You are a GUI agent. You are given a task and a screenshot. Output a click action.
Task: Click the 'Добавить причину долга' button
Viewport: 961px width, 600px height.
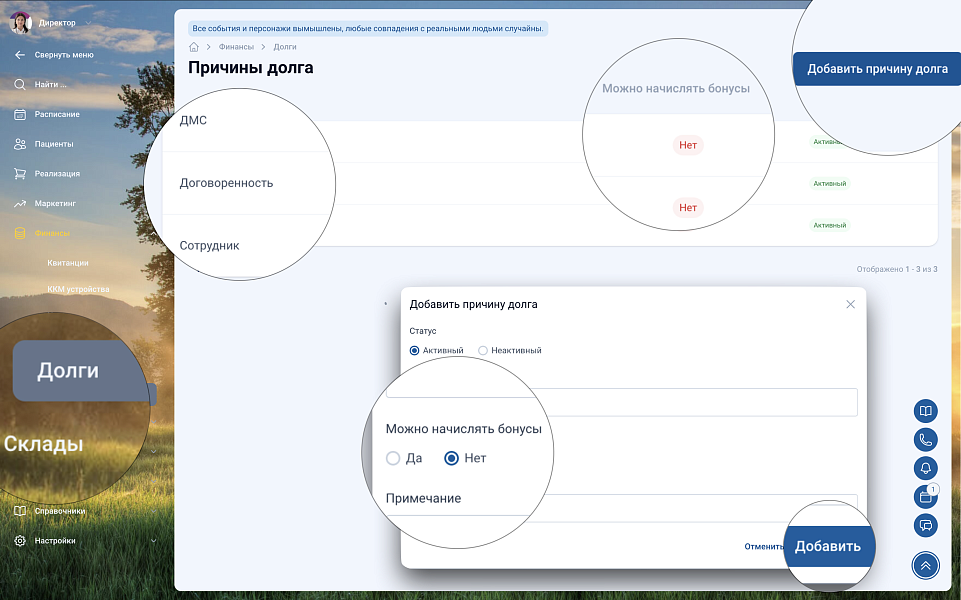[877, 69]
